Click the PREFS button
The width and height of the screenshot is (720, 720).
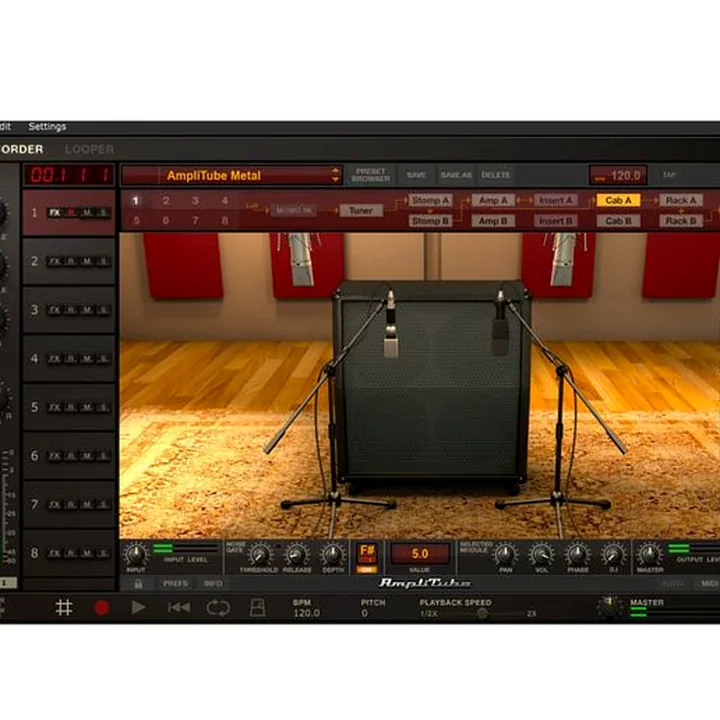click(x=175, y=584)
